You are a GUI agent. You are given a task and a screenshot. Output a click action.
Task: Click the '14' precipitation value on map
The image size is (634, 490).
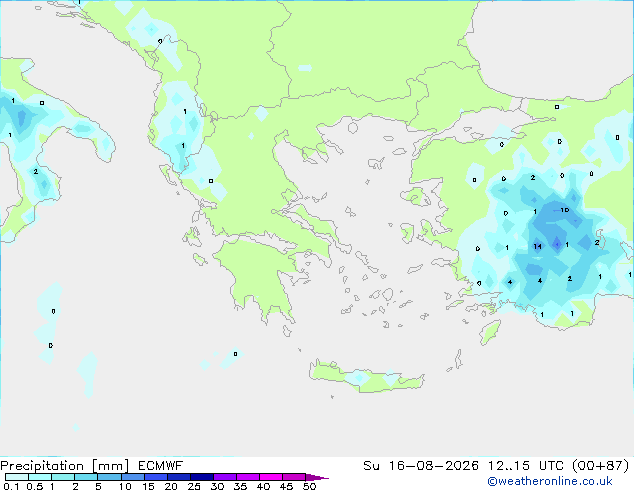pyautogui.click(x=537, y=246)
